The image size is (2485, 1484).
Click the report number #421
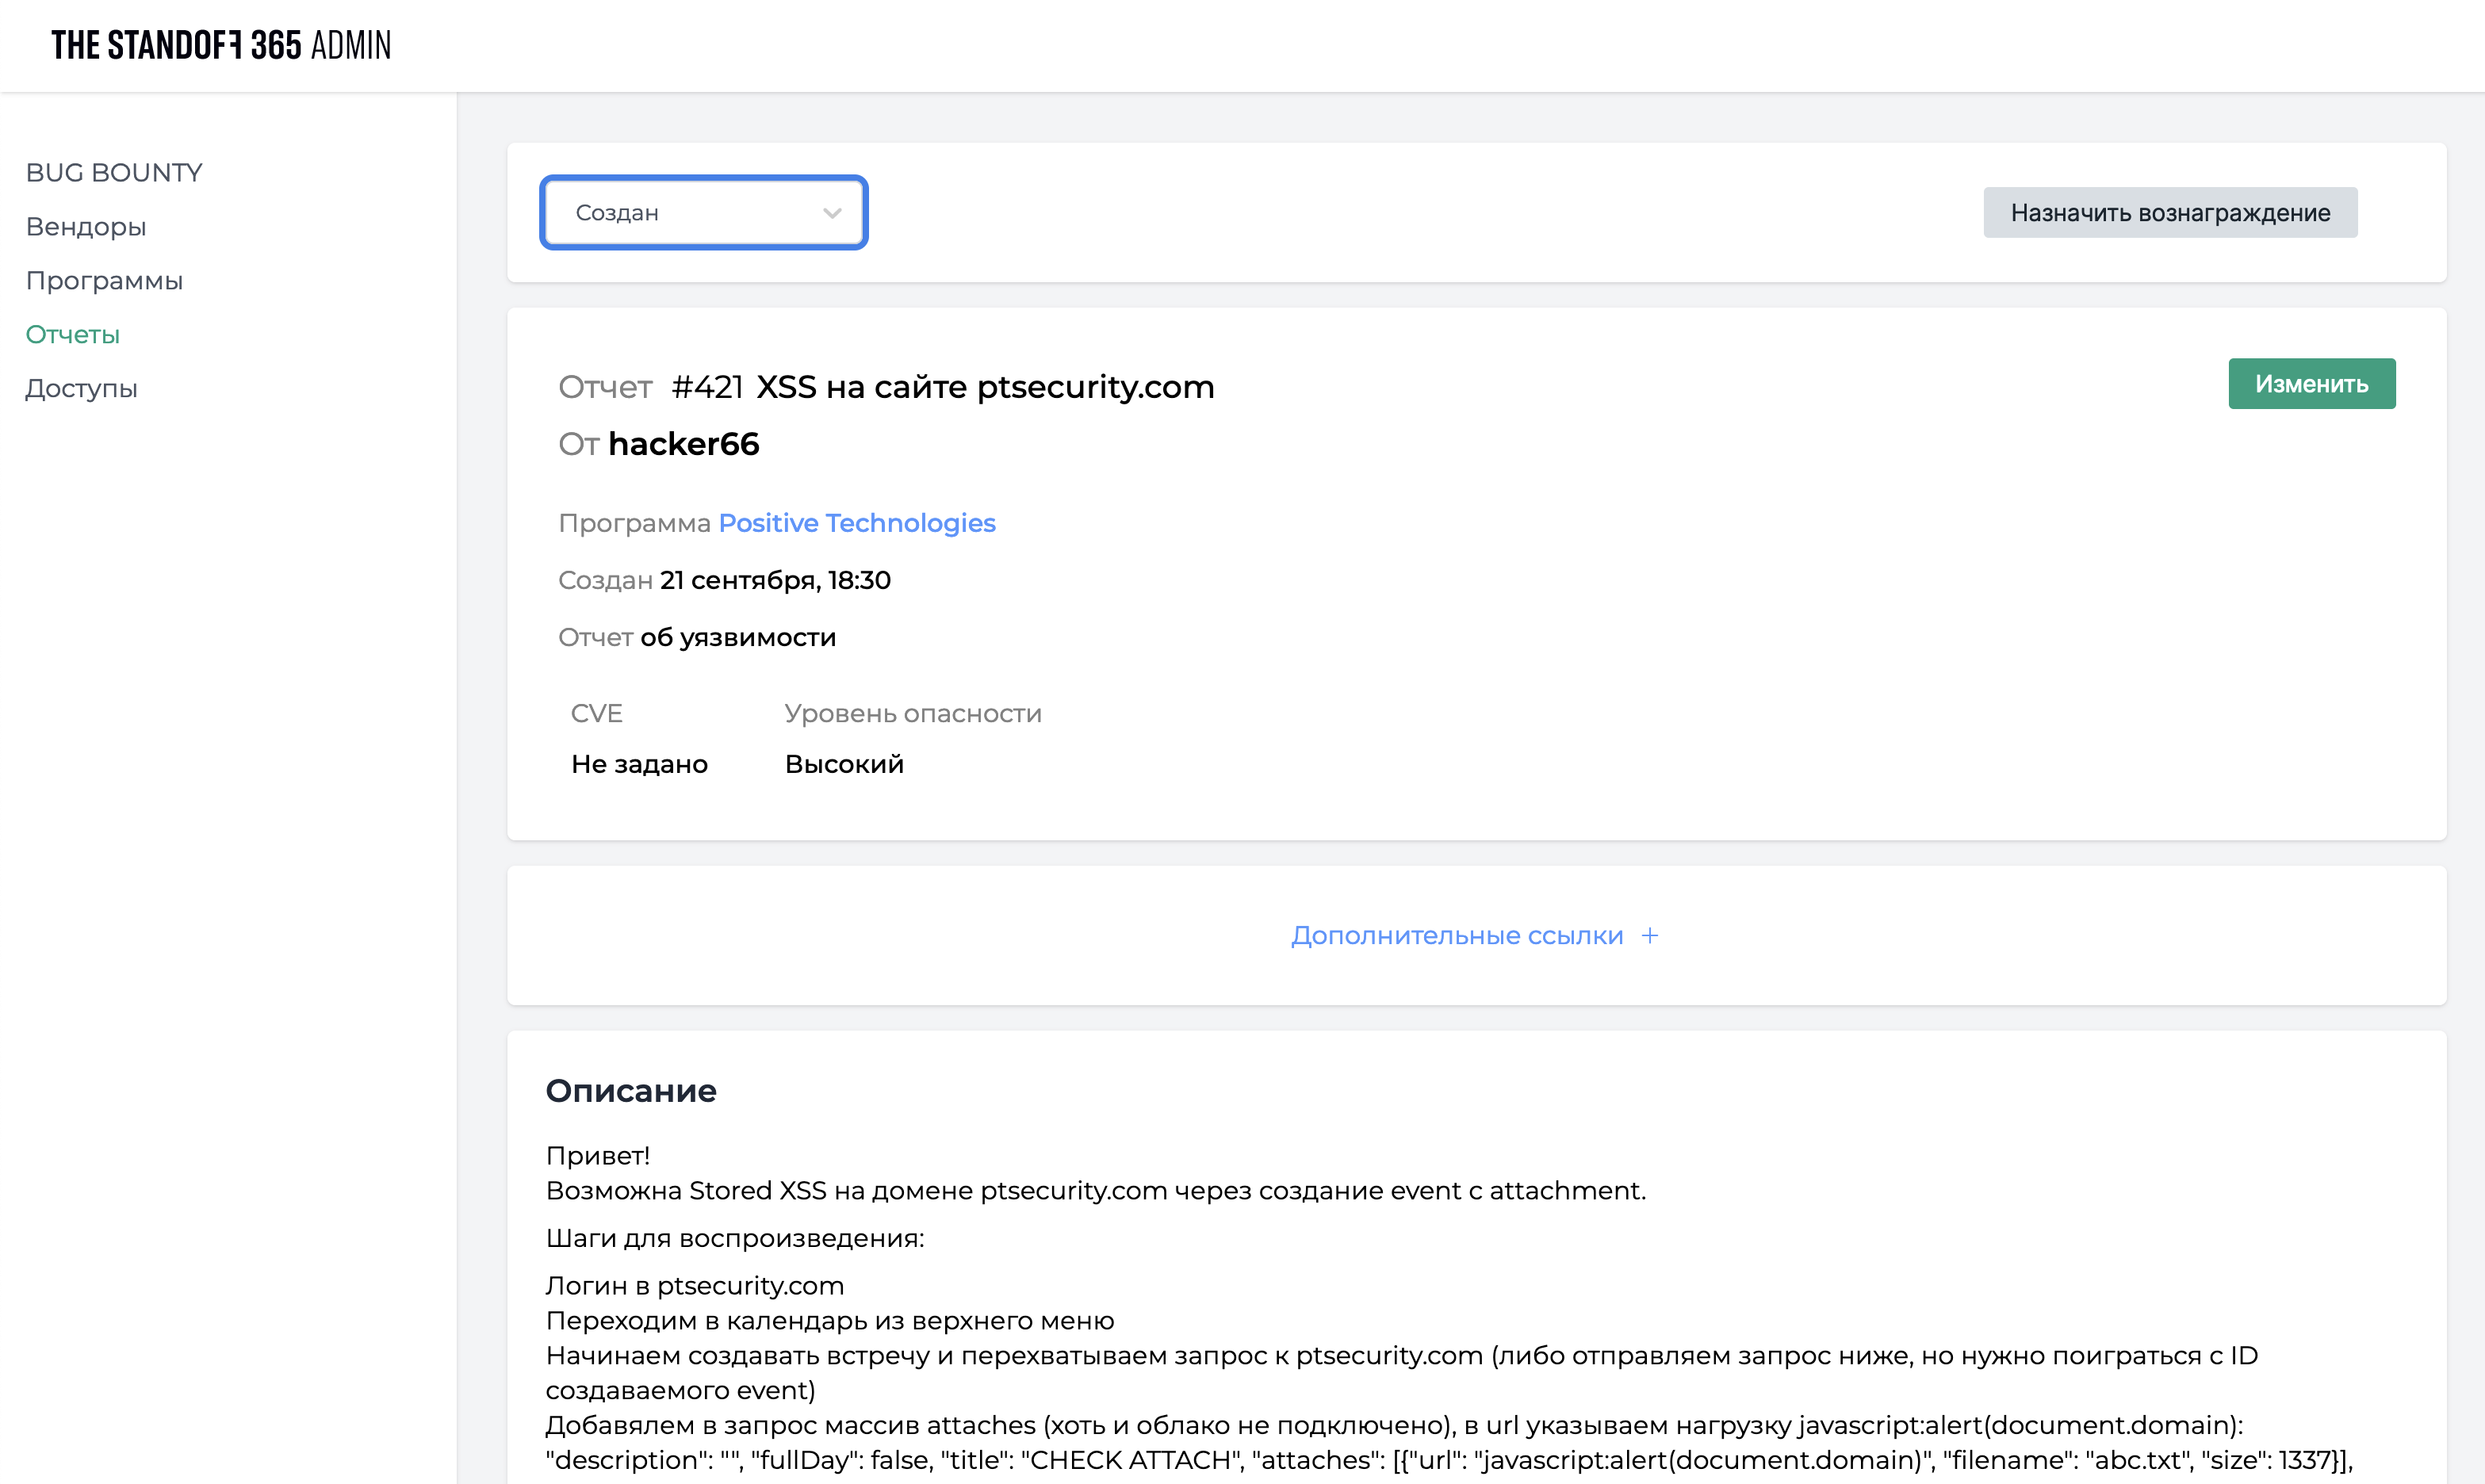707,387
